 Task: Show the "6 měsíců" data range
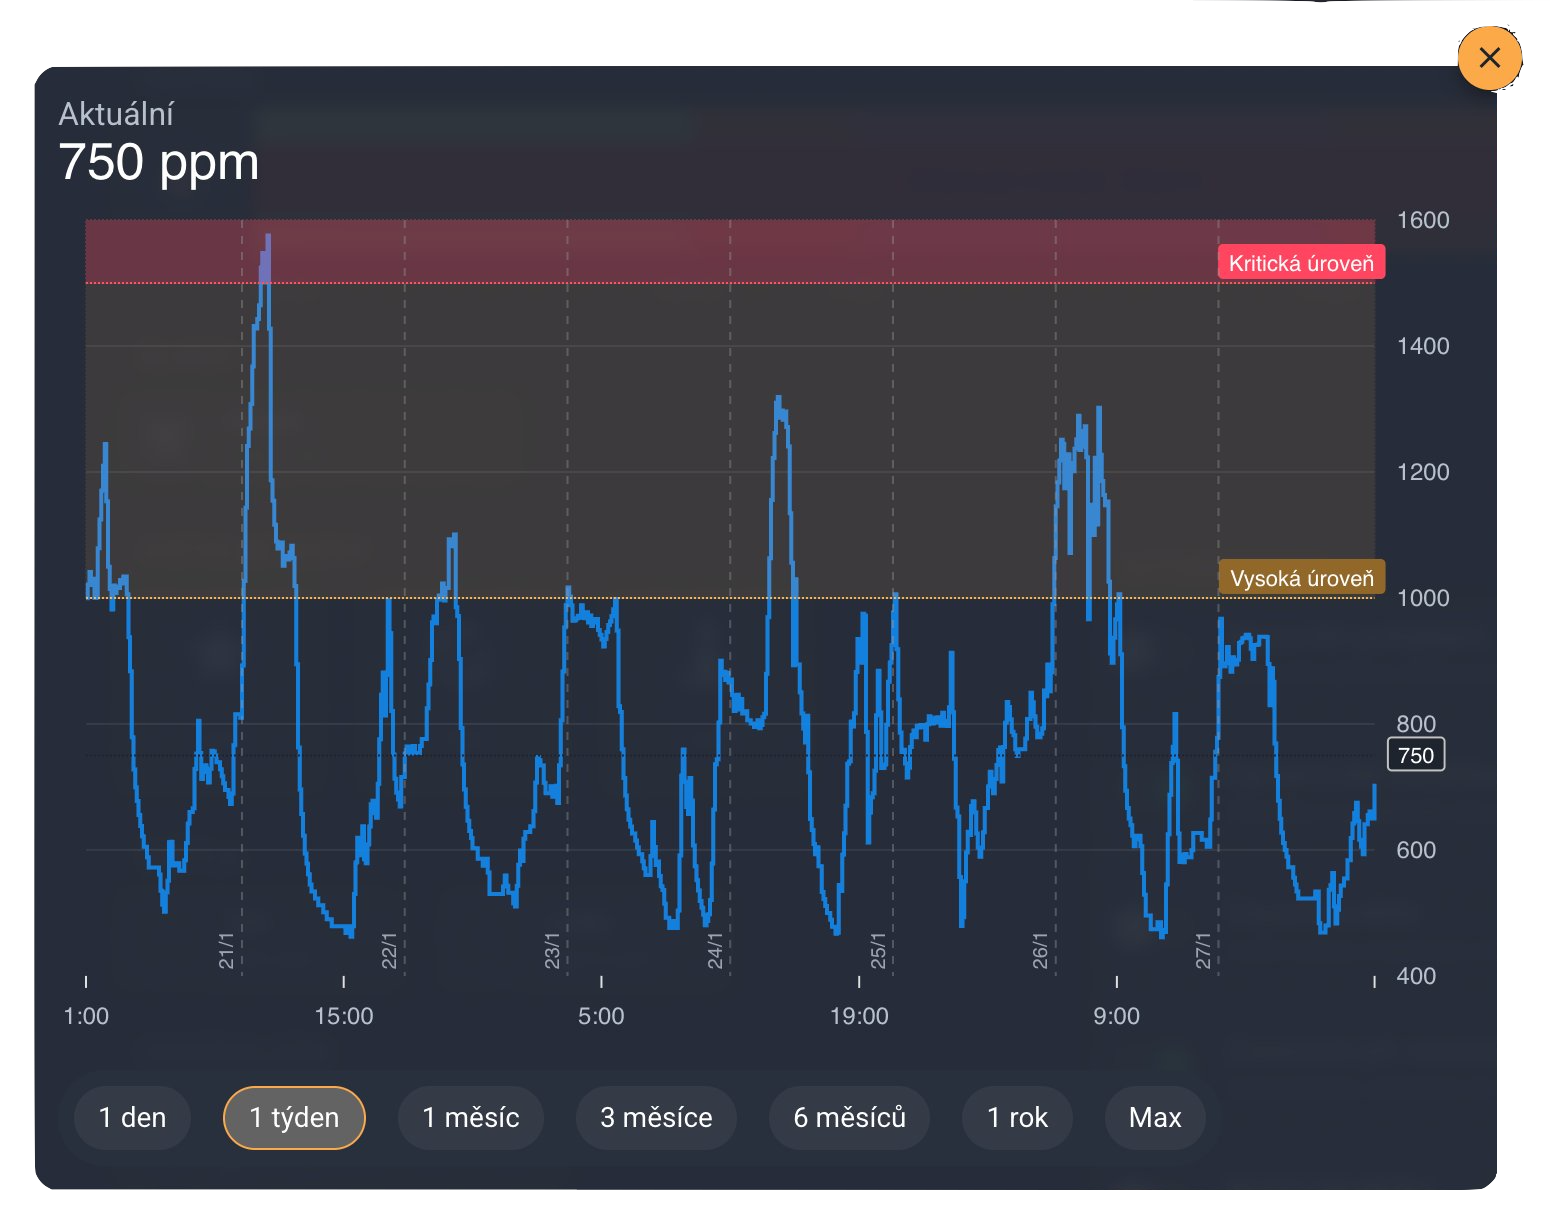pyautogui.click(x=849, y=1118)
